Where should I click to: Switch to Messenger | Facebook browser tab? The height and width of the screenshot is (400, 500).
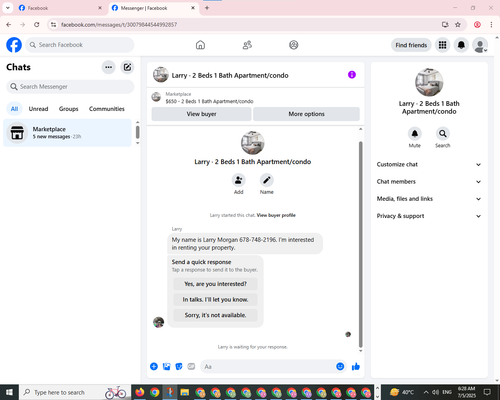153,8
